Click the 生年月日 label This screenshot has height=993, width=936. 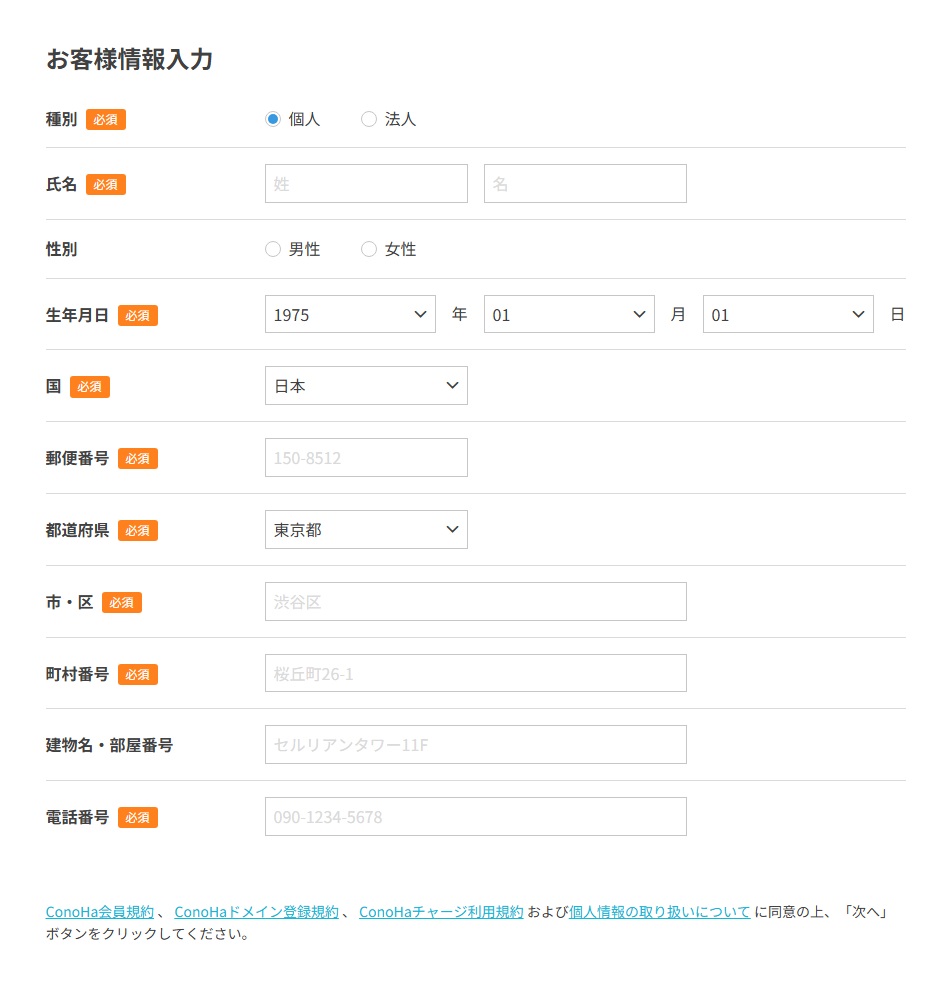coord(77,315)
